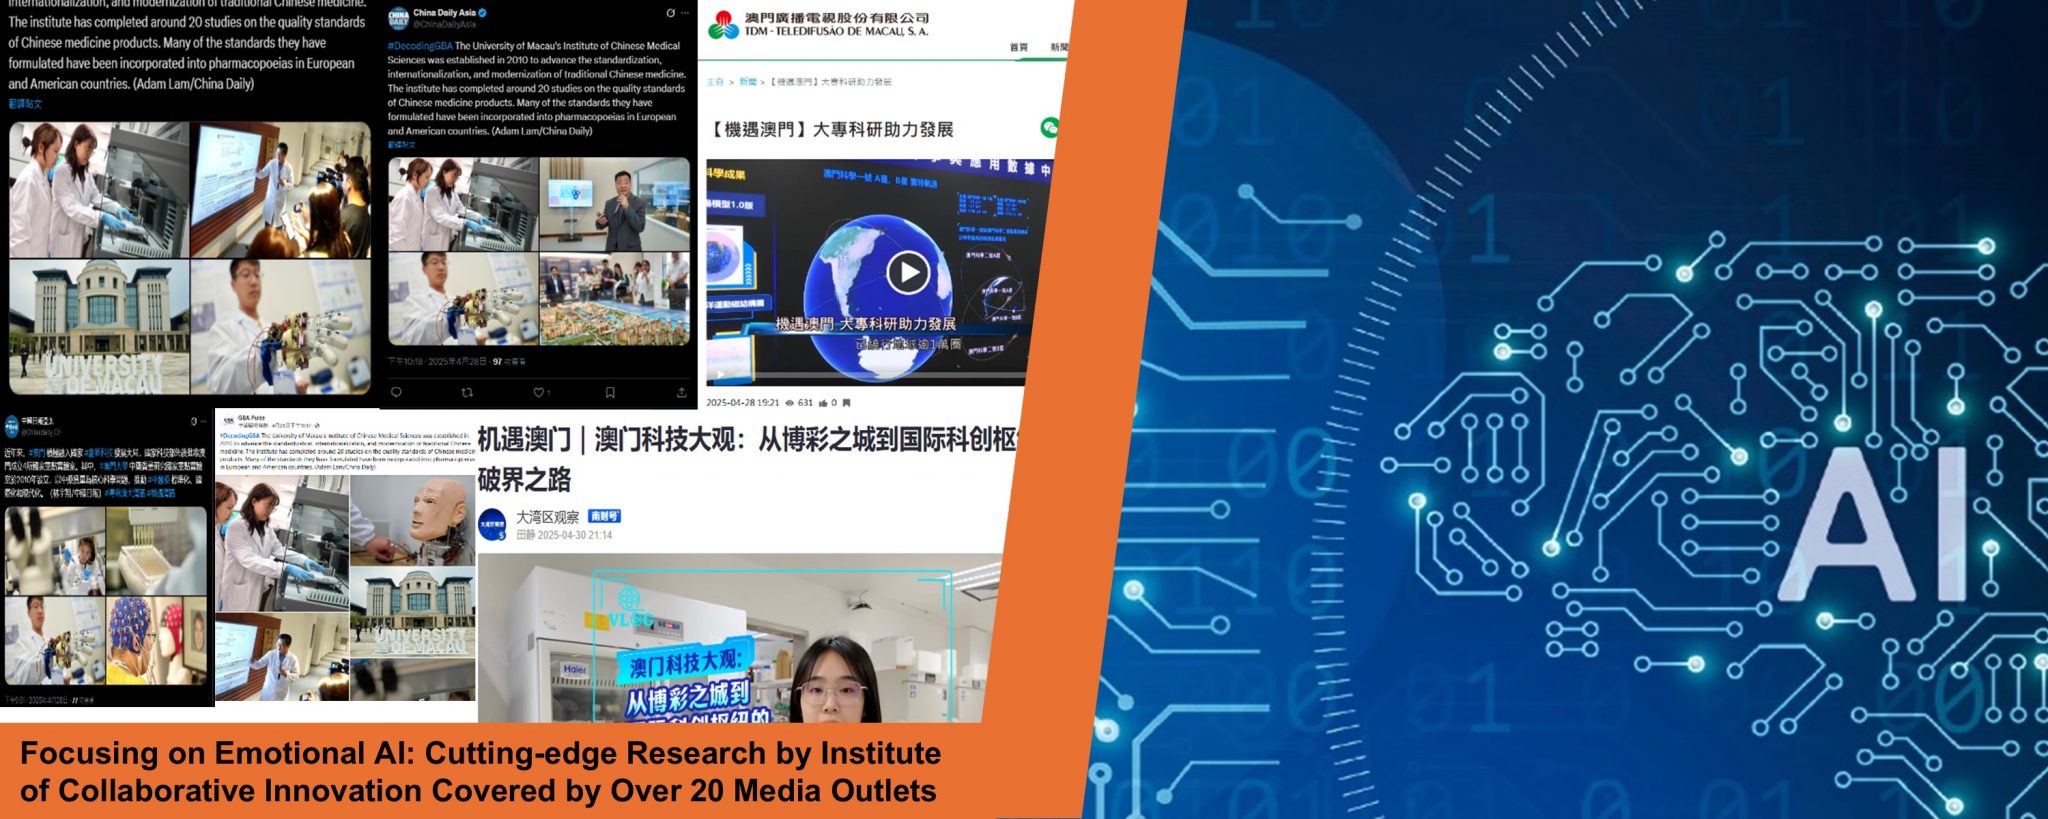Viewport: 2048px width, 819px height.
Task: Open the city scale model photo
Action: click(615, 298)
